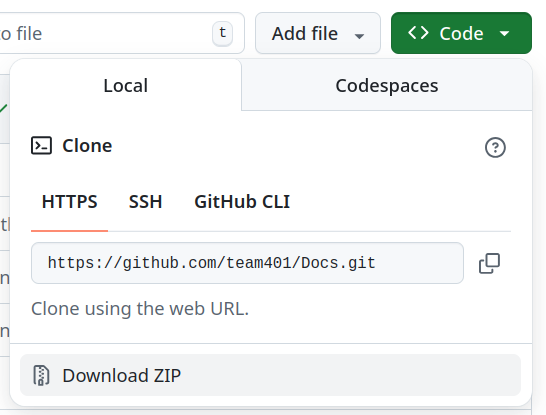Click the terminal icon beside Clone heading
Screen dimensions: 546x415
pyautogui.click(x=41, y=146)
